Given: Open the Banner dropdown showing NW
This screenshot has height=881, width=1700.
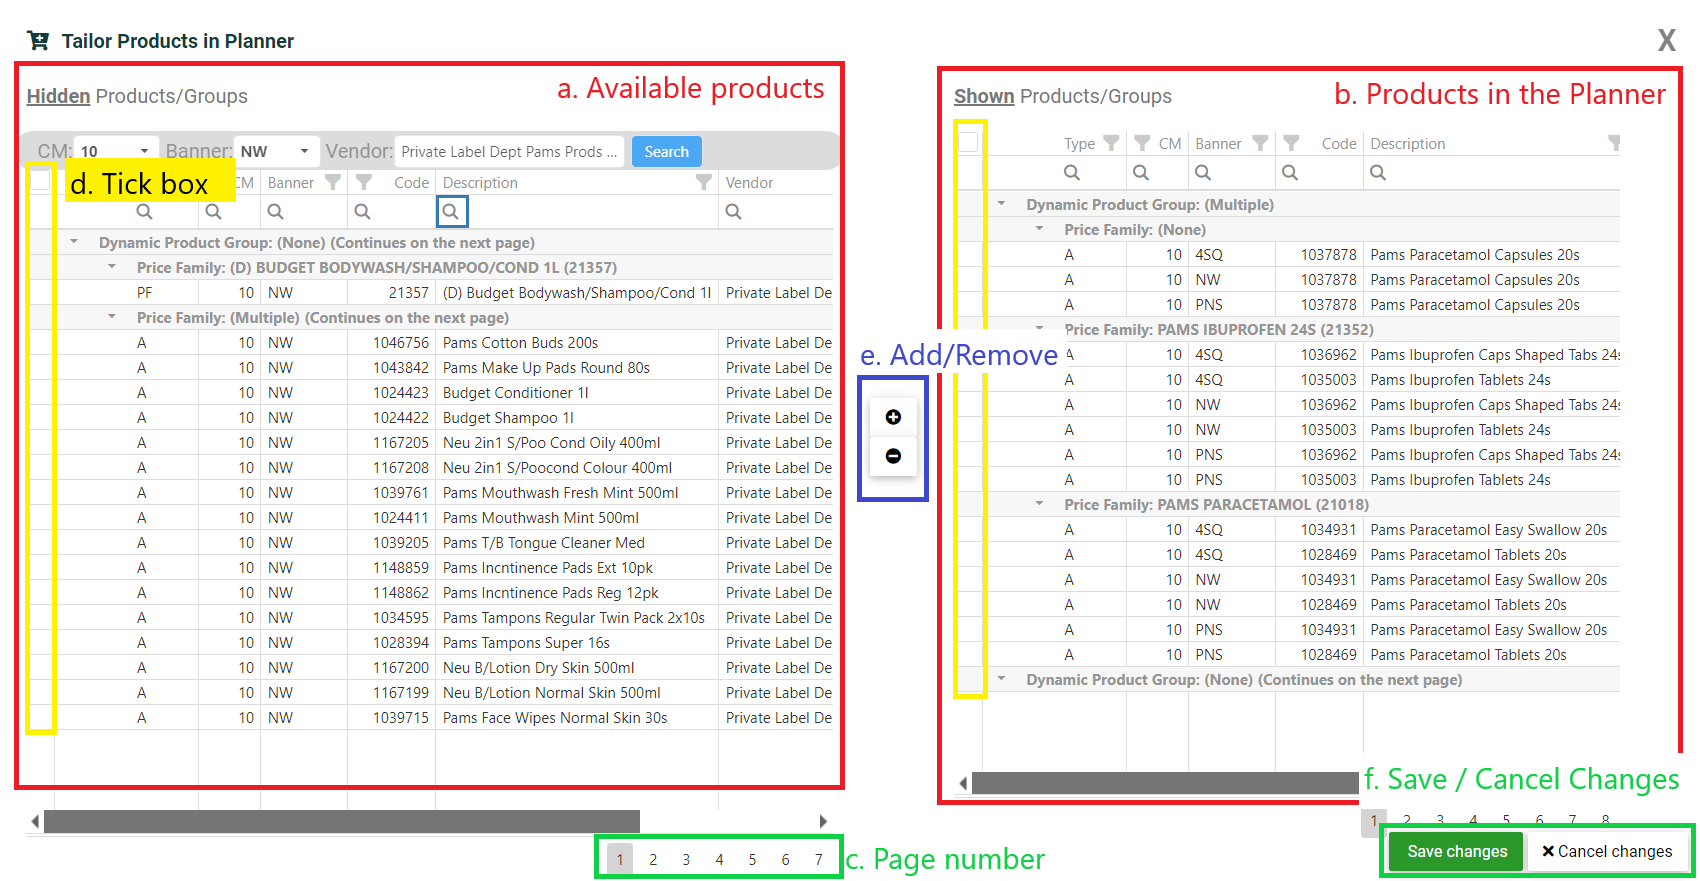Looking at the screenshot, I should [276, 151].
